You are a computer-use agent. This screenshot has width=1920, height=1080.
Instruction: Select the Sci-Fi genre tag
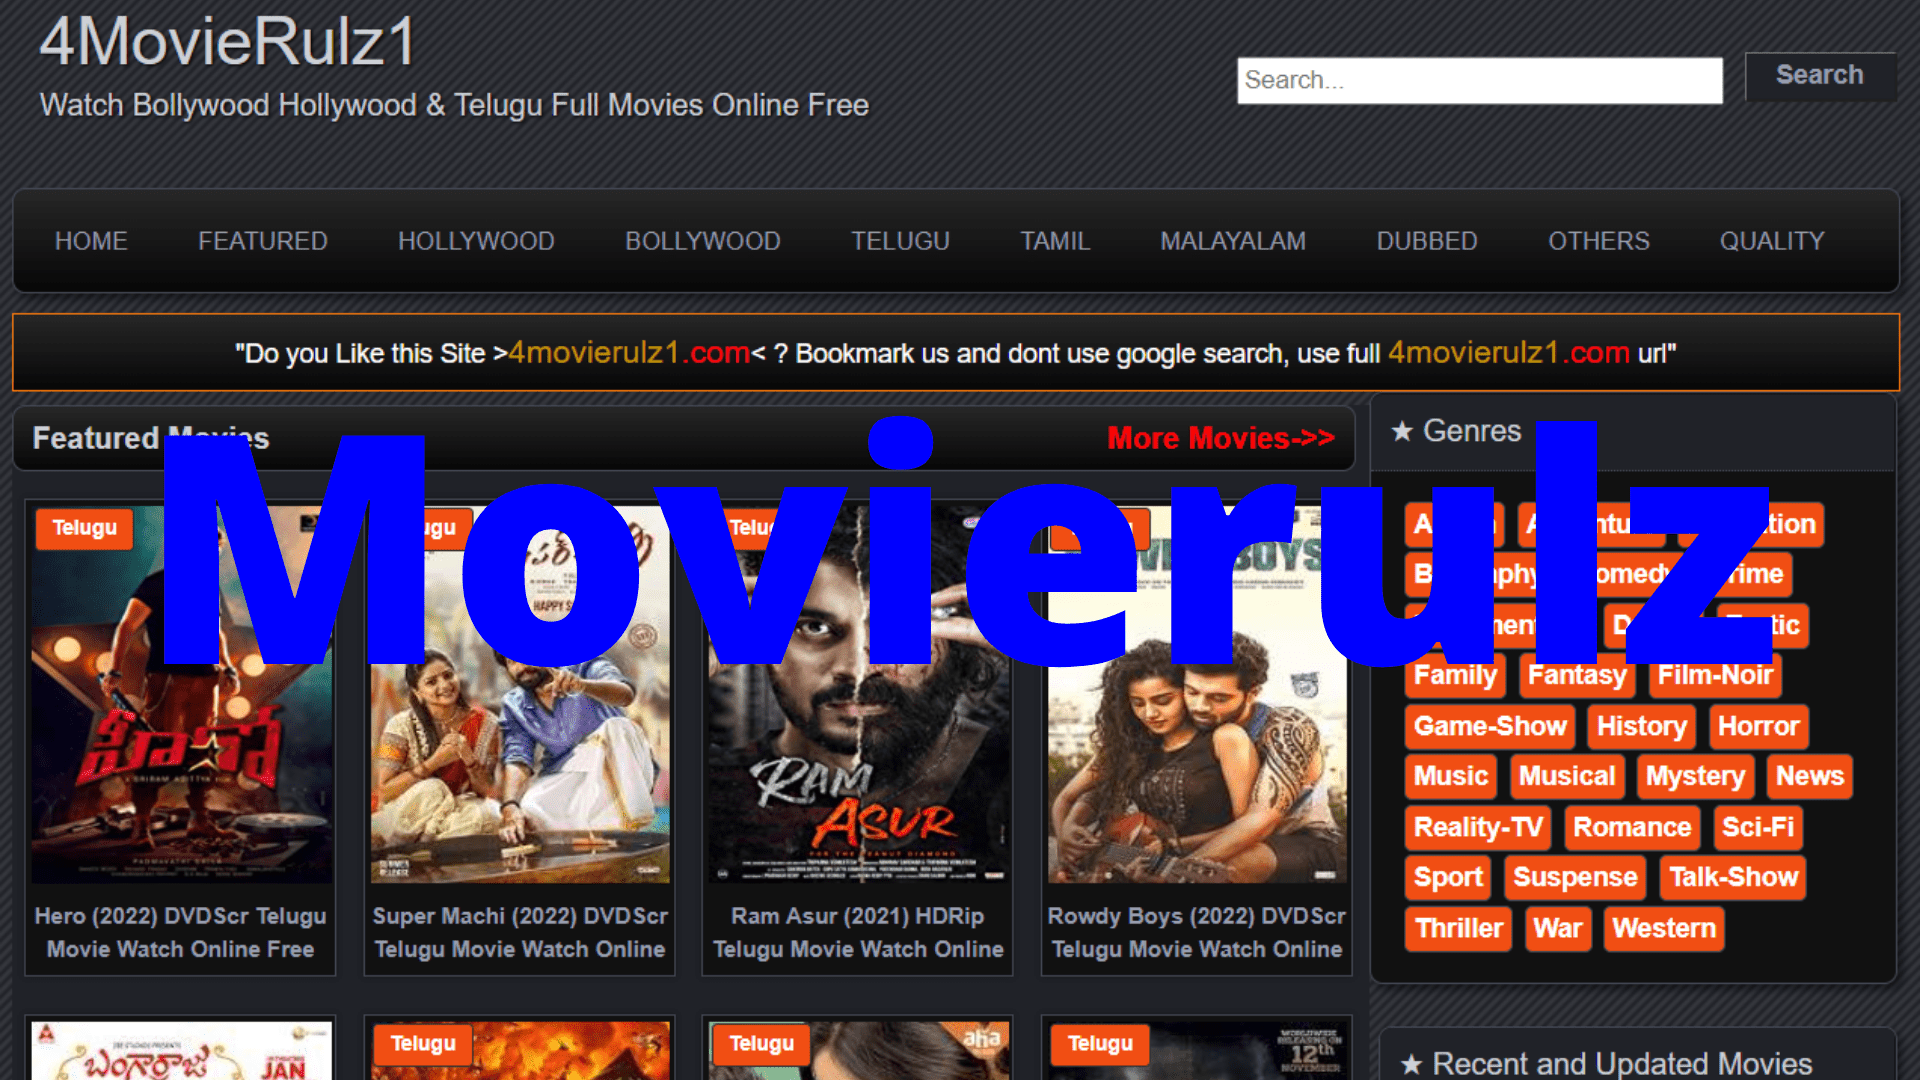pos(1758,828)
